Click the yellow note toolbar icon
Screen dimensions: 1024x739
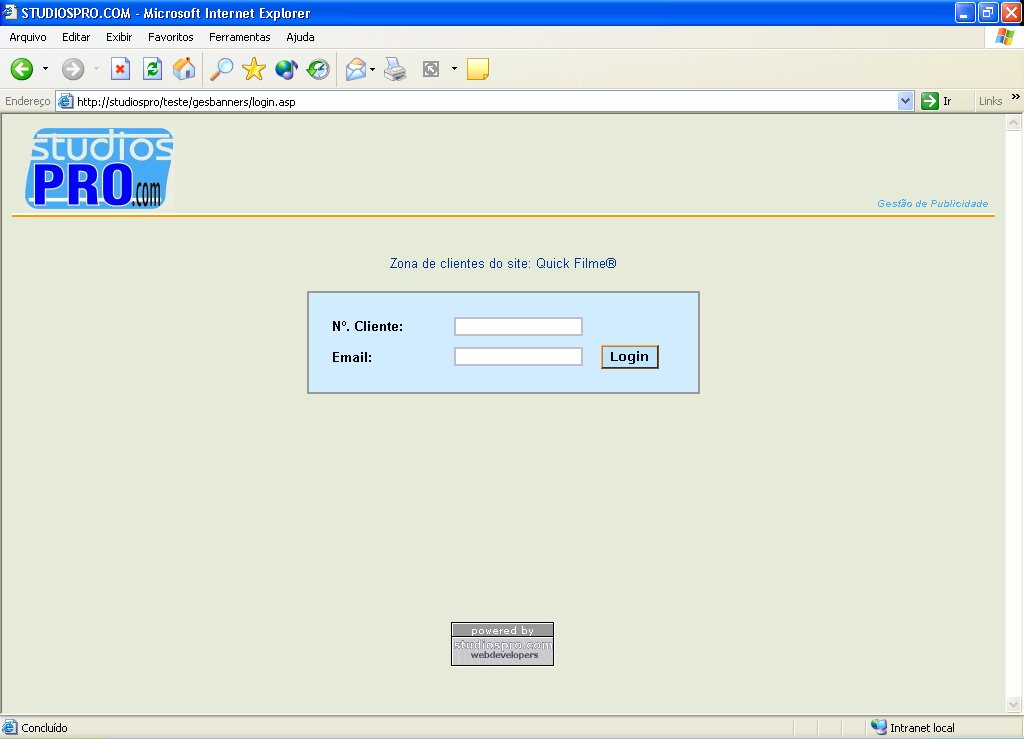pyautogui.click(x=478, y=69)
